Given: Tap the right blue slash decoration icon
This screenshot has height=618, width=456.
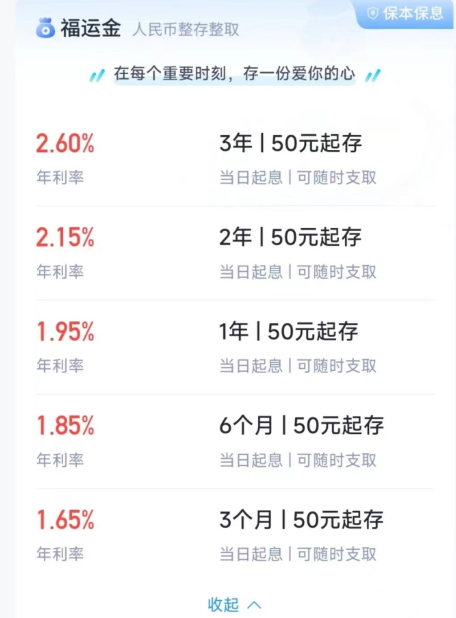Looking at the screenshot, I should point(372,75).
